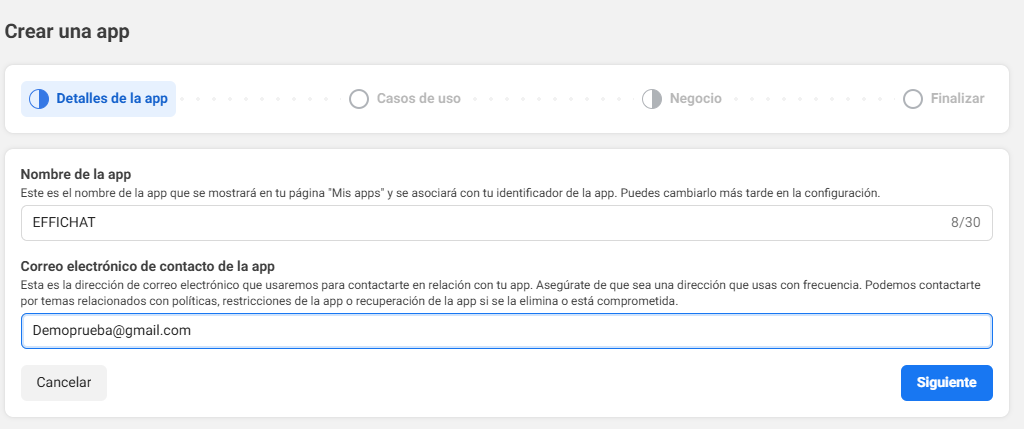Click the contact email field with Demoprueba@gmail.com
The width and height of the screenshot is (1024, 429).
click(x=506, y=331)
